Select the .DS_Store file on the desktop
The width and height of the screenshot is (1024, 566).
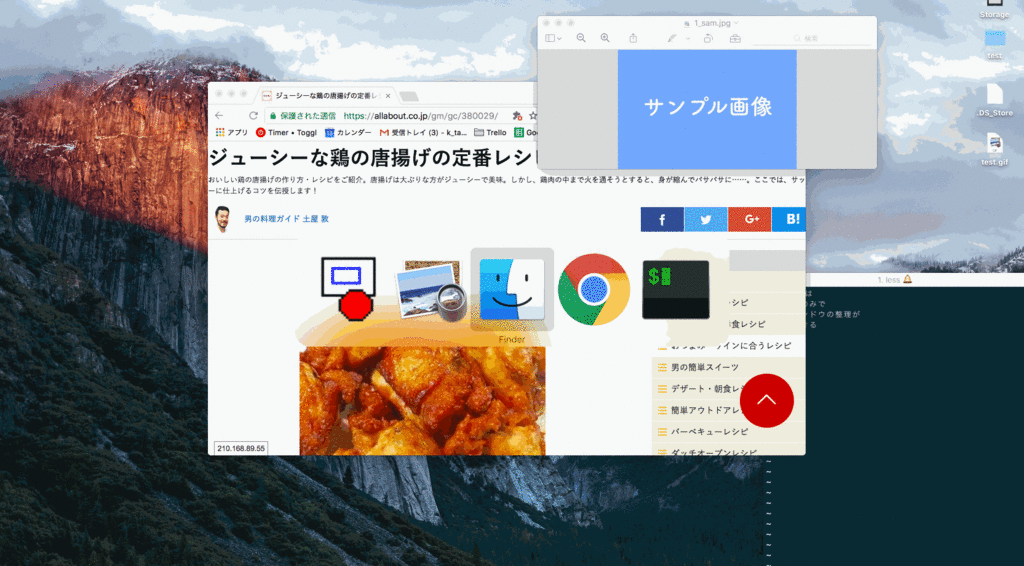click(x=995, y=100)
